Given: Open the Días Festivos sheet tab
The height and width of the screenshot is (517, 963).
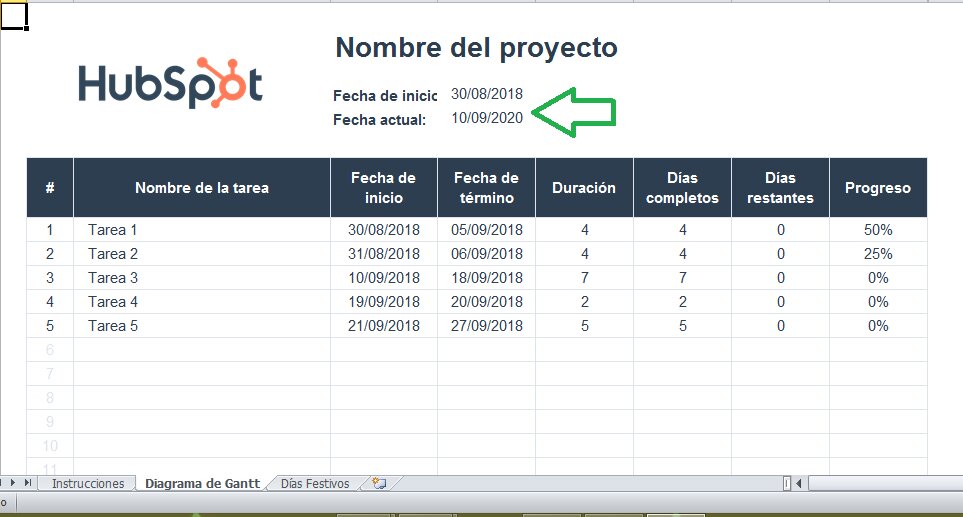Looking at the screenshot, I should pyautogui.click(x=315, y=484).
